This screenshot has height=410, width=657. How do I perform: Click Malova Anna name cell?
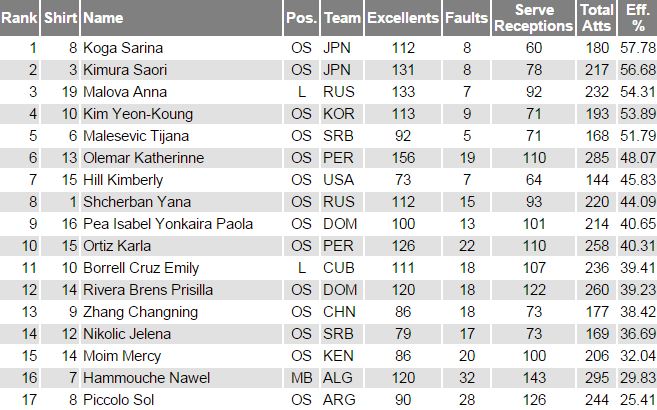tap(125, 92)
